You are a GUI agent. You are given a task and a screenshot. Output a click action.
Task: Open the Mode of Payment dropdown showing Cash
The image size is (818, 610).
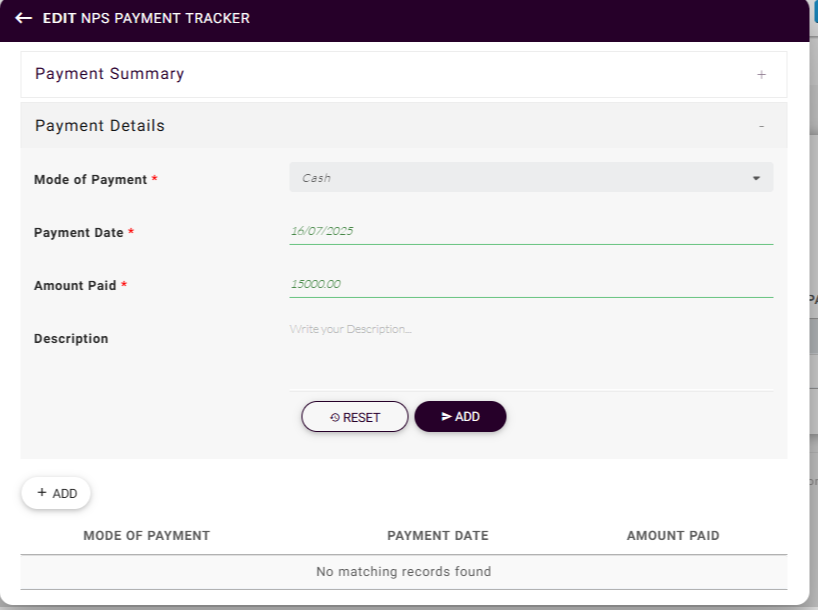[531, 178]
